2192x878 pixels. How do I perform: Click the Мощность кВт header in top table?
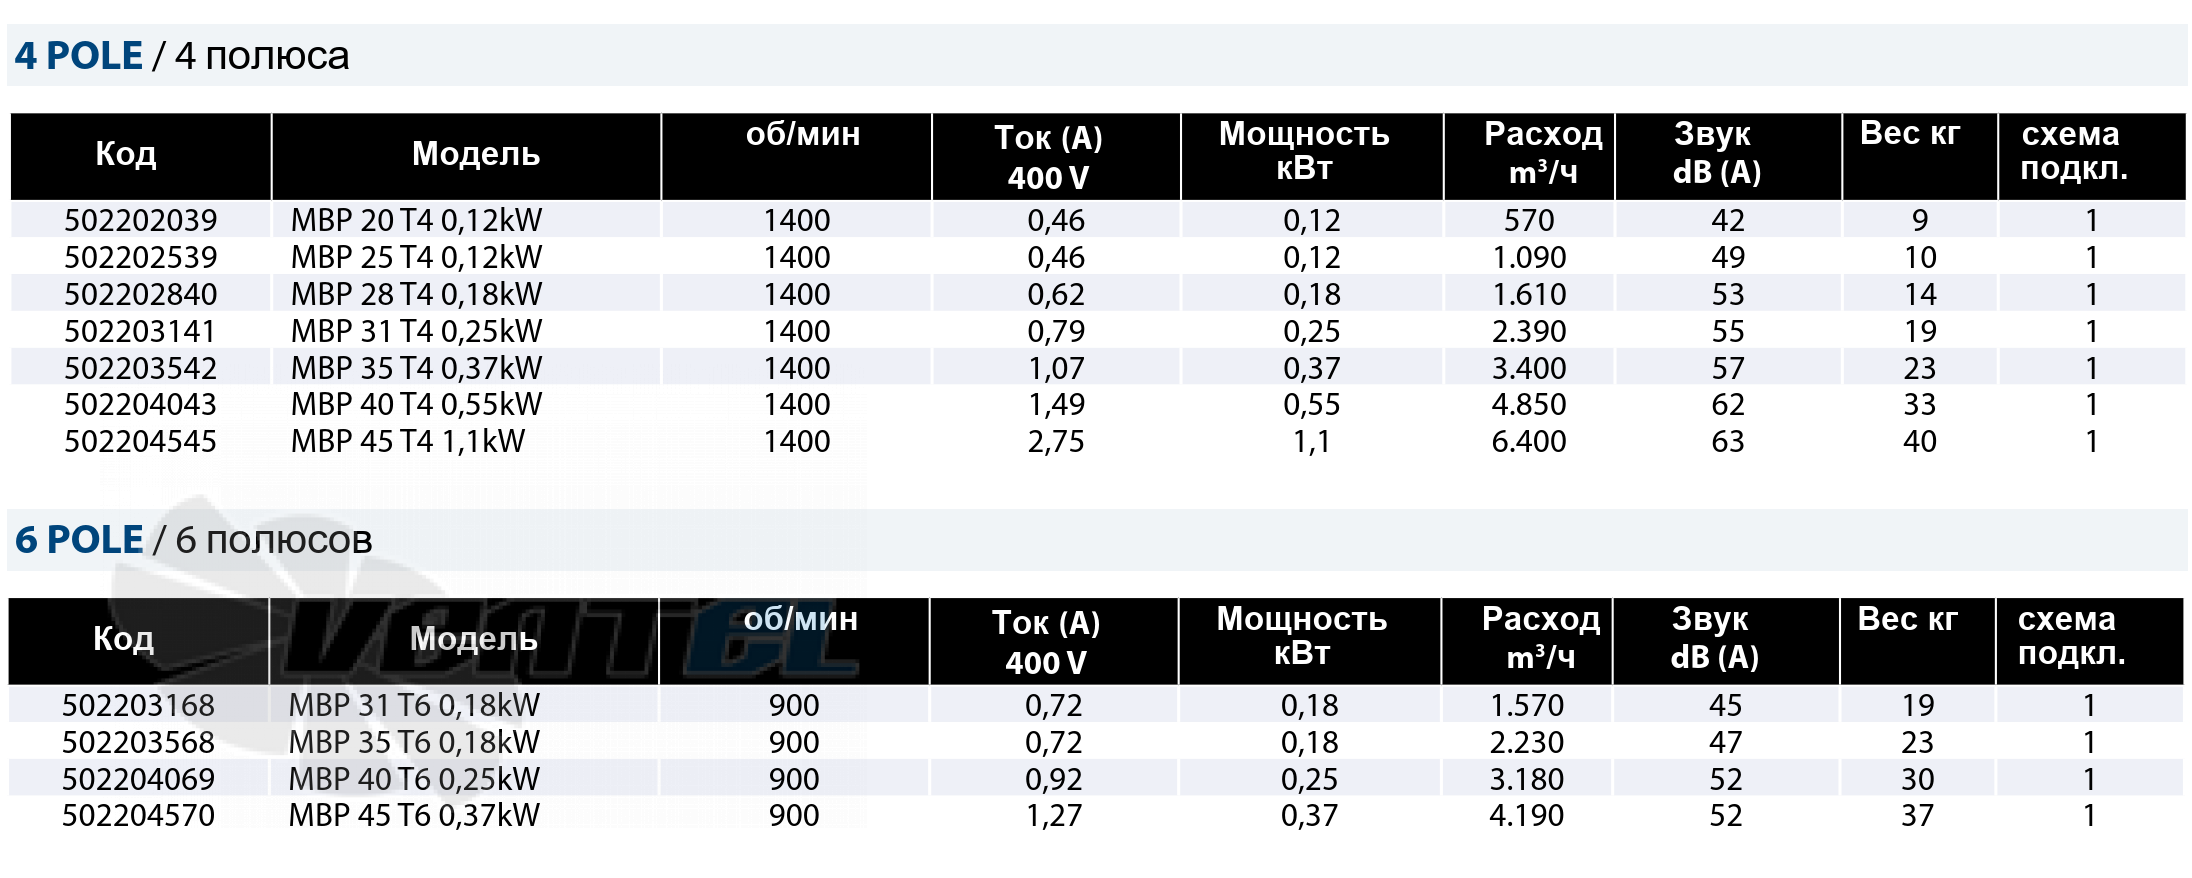click(1304, 151)
